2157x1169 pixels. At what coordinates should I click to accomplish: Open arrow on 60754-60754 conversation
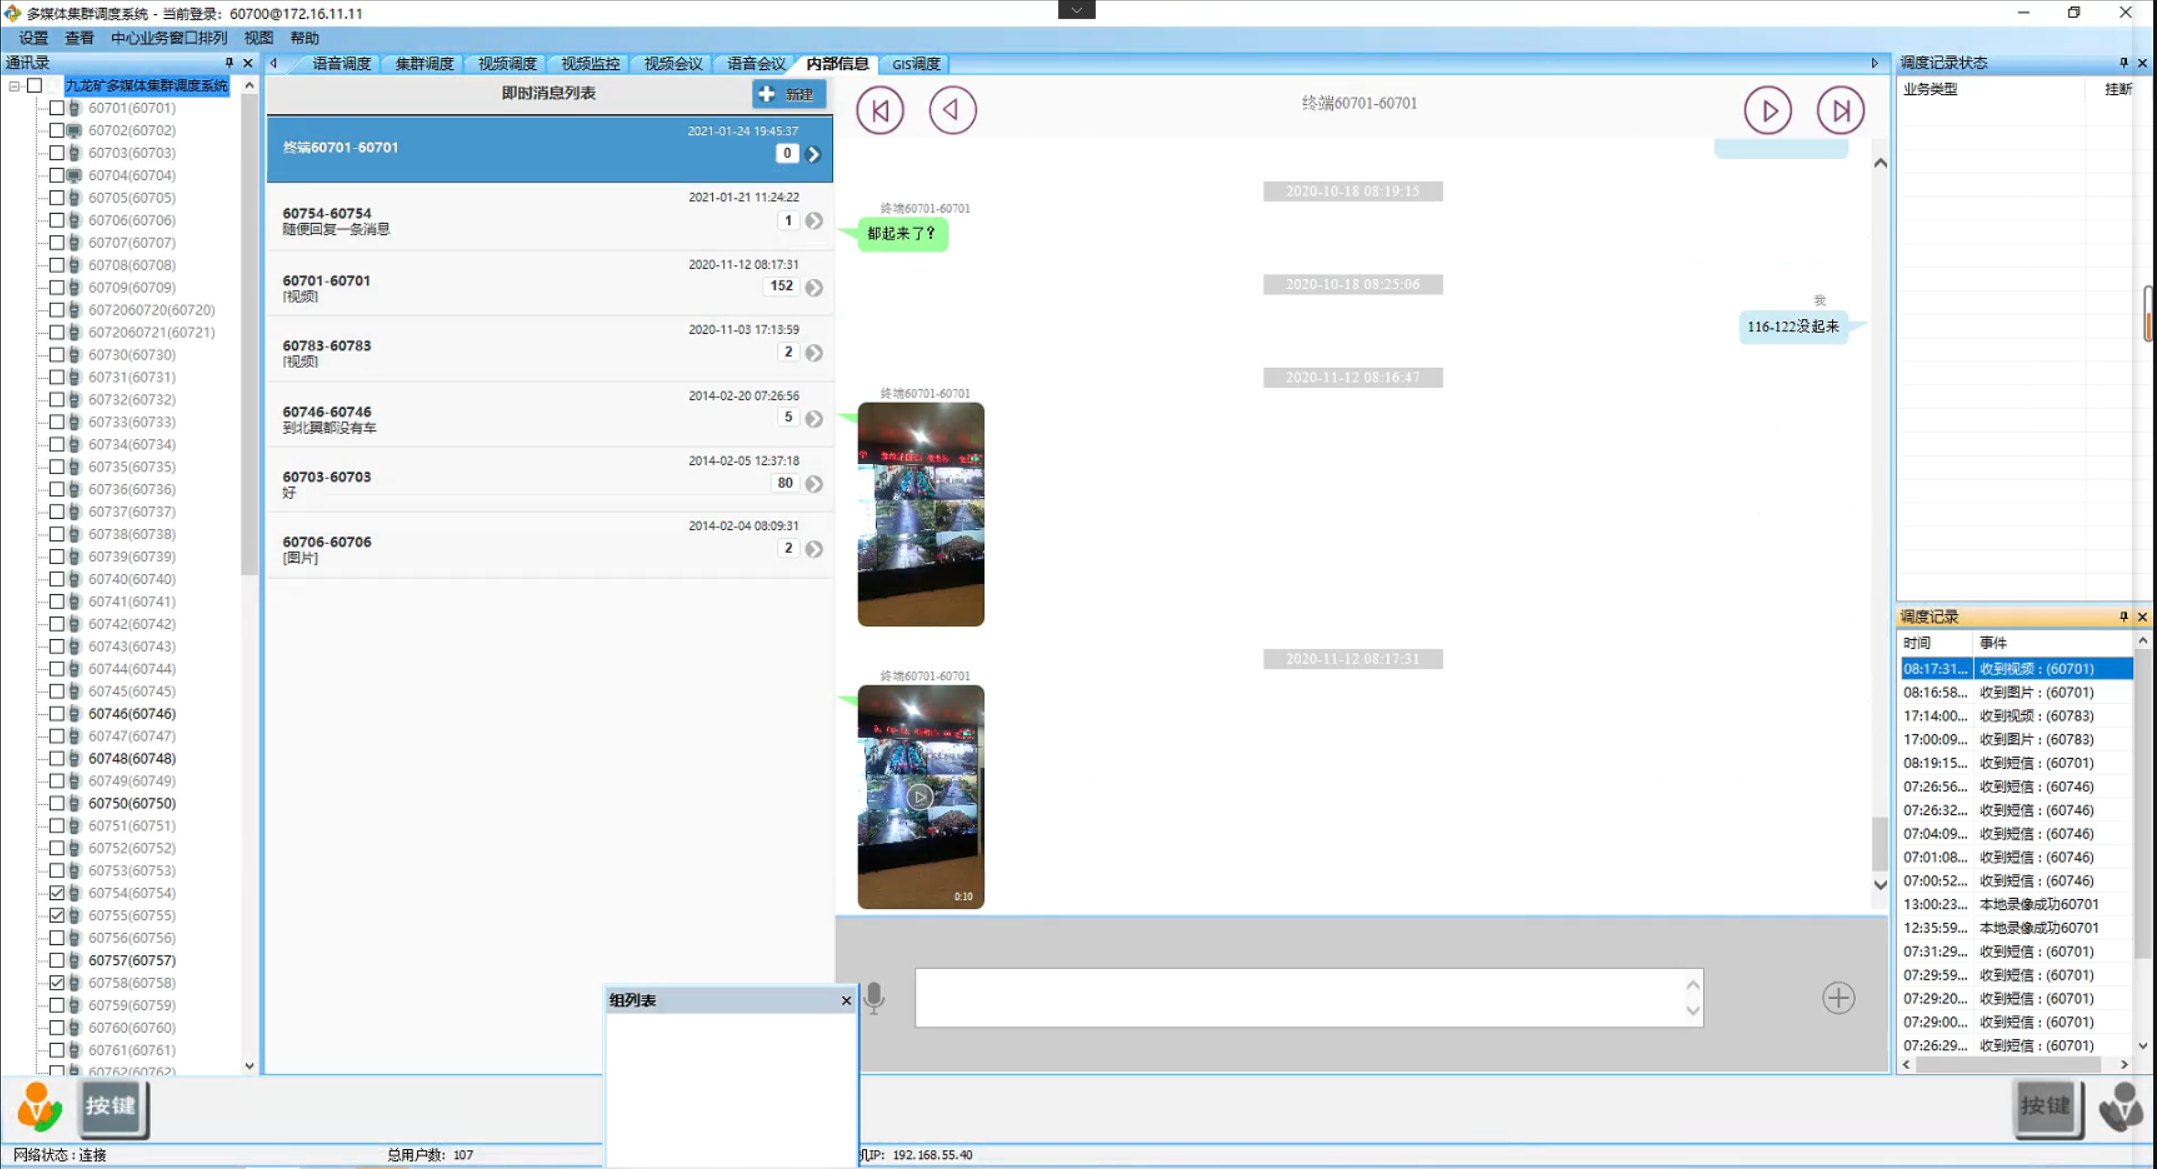pyautogui.click(x=814, y=221)
